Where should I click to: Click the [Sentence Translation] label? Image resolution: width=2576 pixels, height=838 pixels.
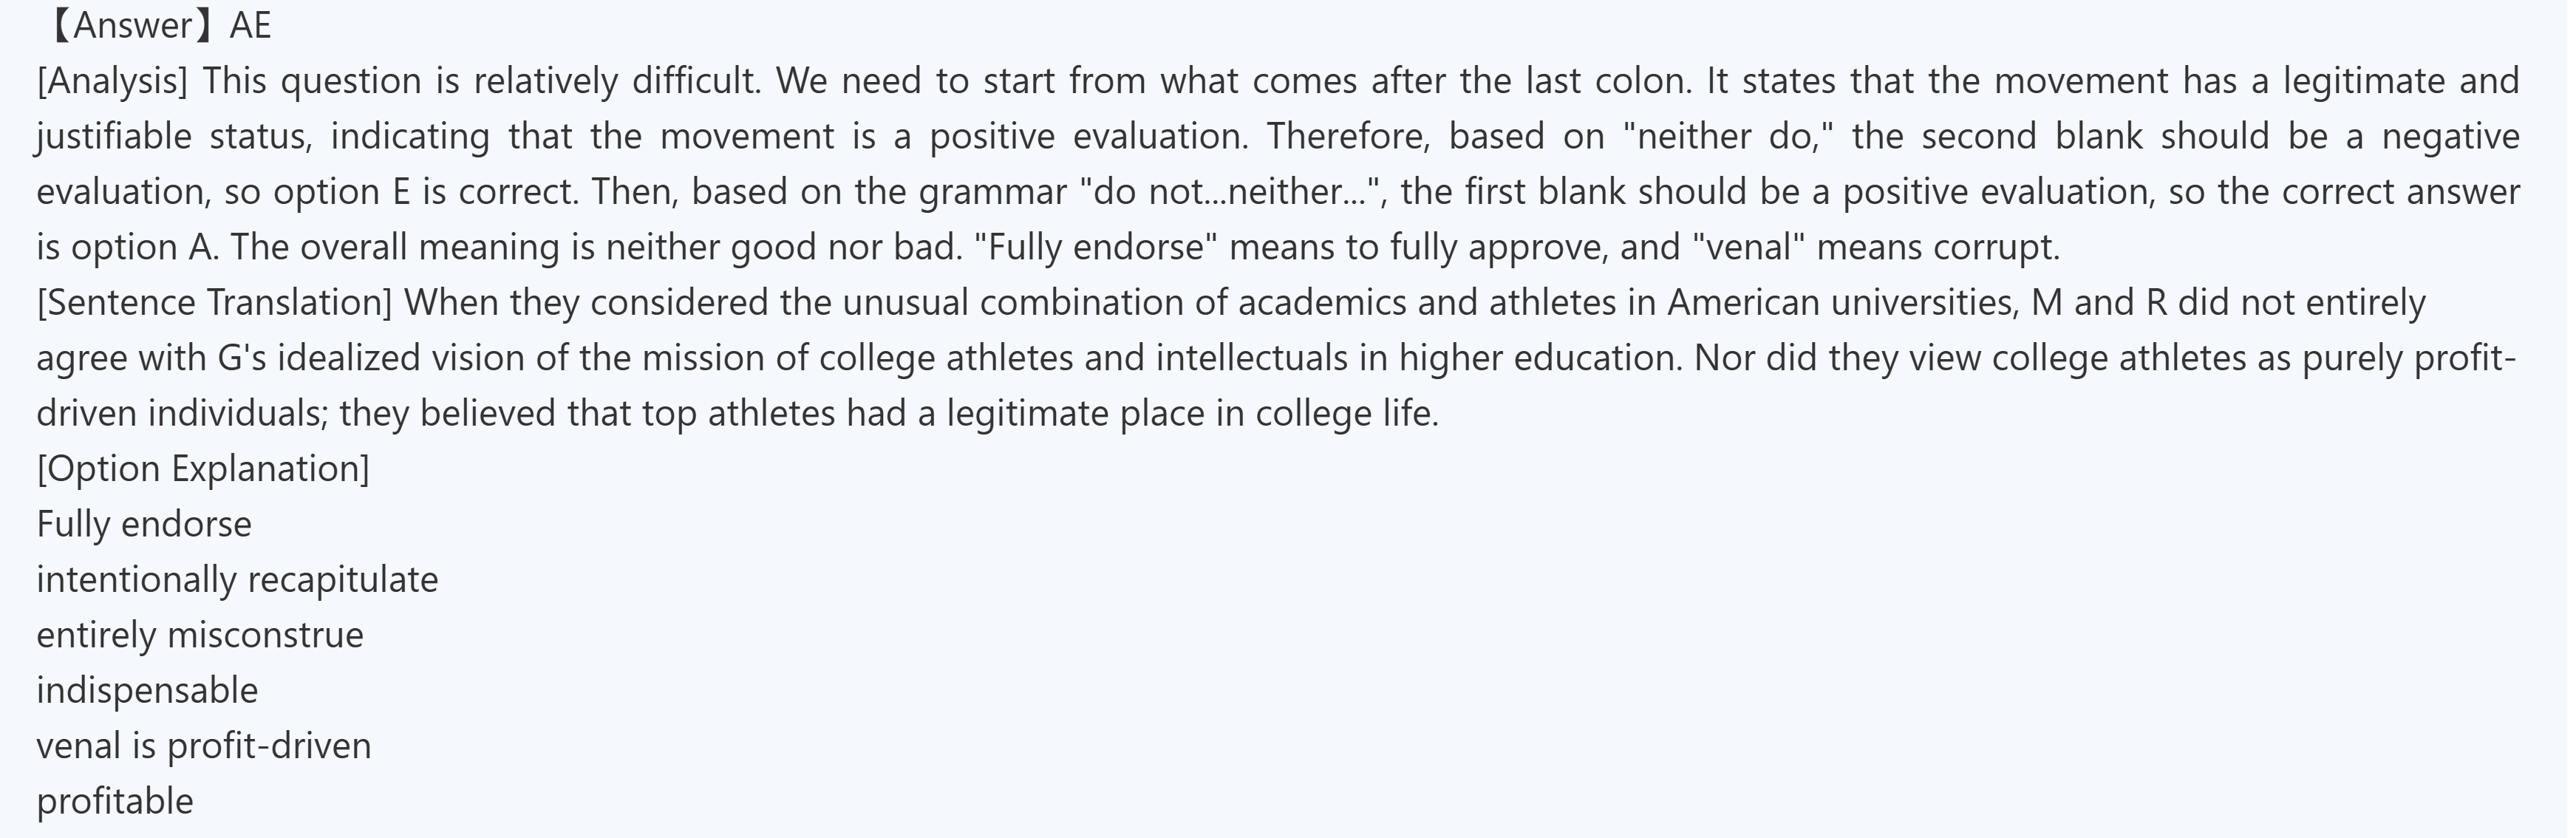click(x=214, y=302)
